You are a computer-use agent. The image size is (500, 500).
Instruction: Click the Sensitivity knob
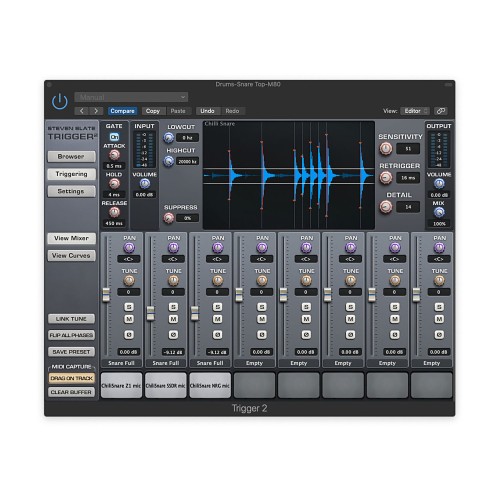coord(386,149)
